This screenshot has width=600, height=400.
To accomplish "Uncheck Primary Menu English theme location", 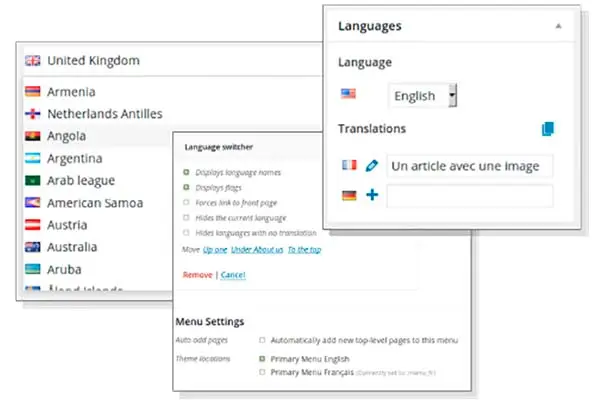I will pos(262,359).
